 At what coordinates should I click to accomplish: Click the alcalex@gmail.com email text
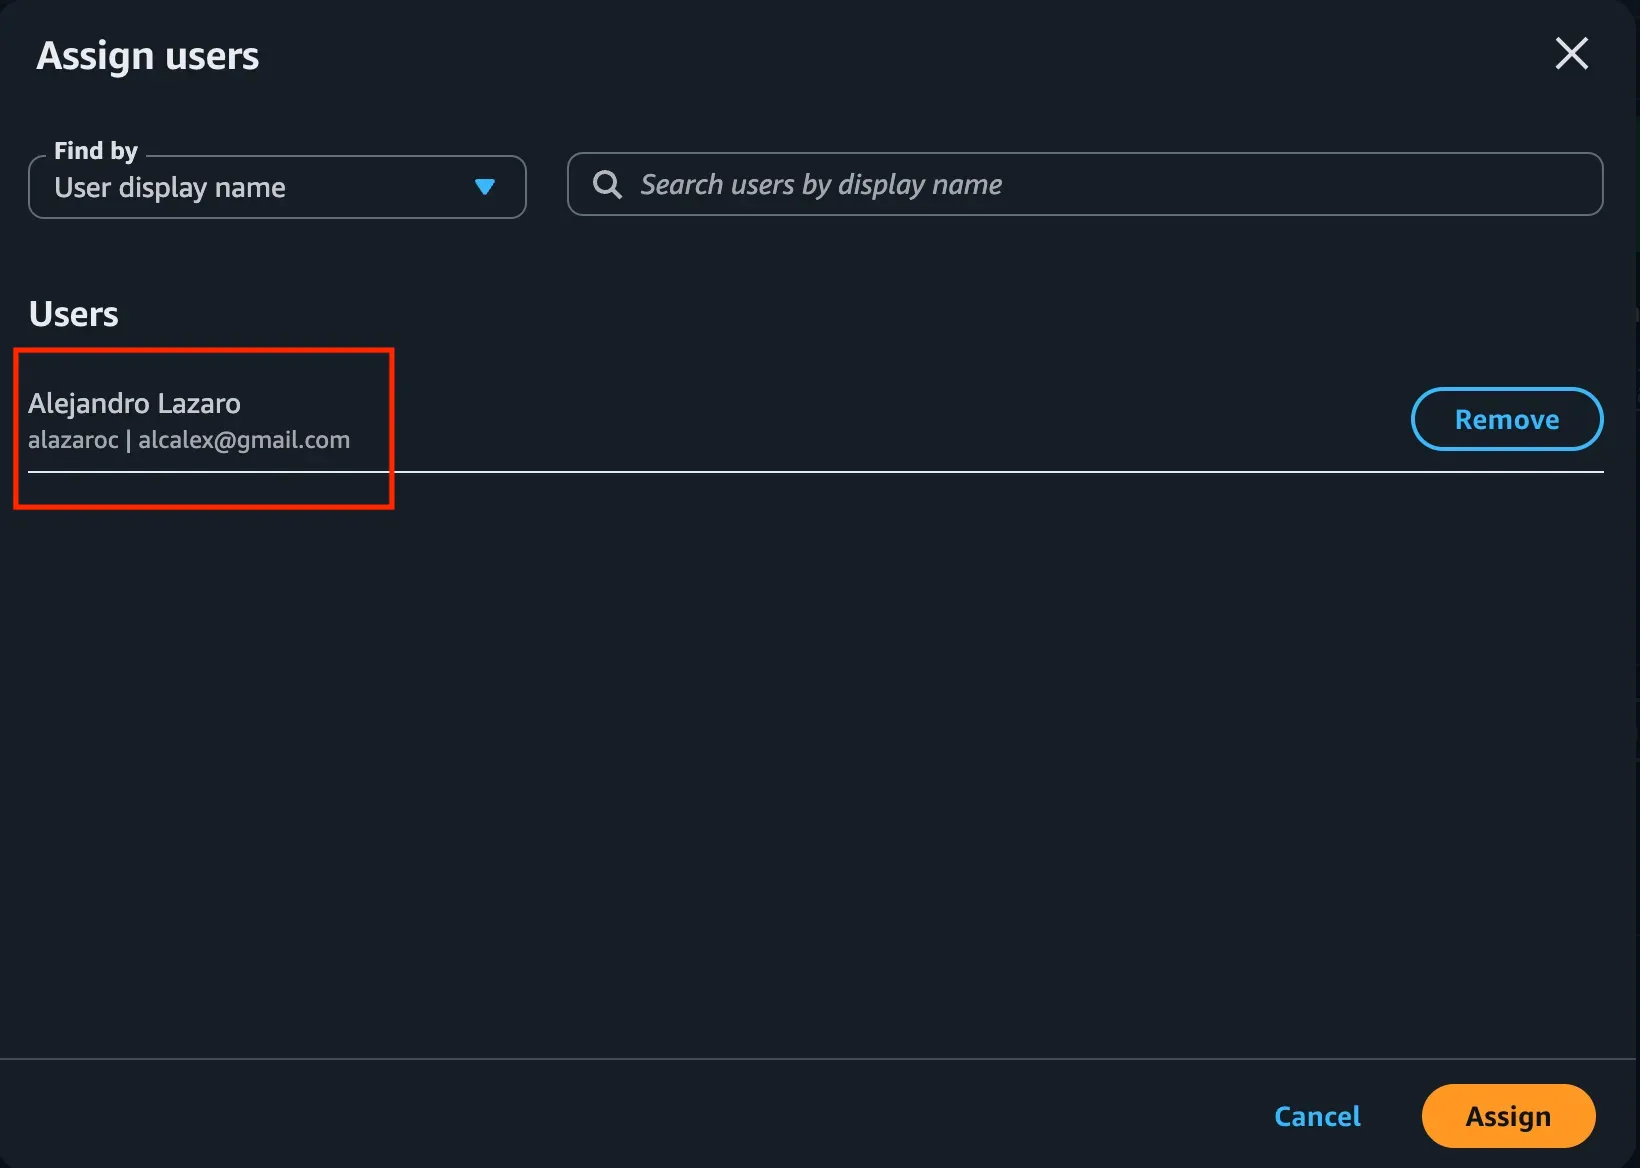click(244, 440)
